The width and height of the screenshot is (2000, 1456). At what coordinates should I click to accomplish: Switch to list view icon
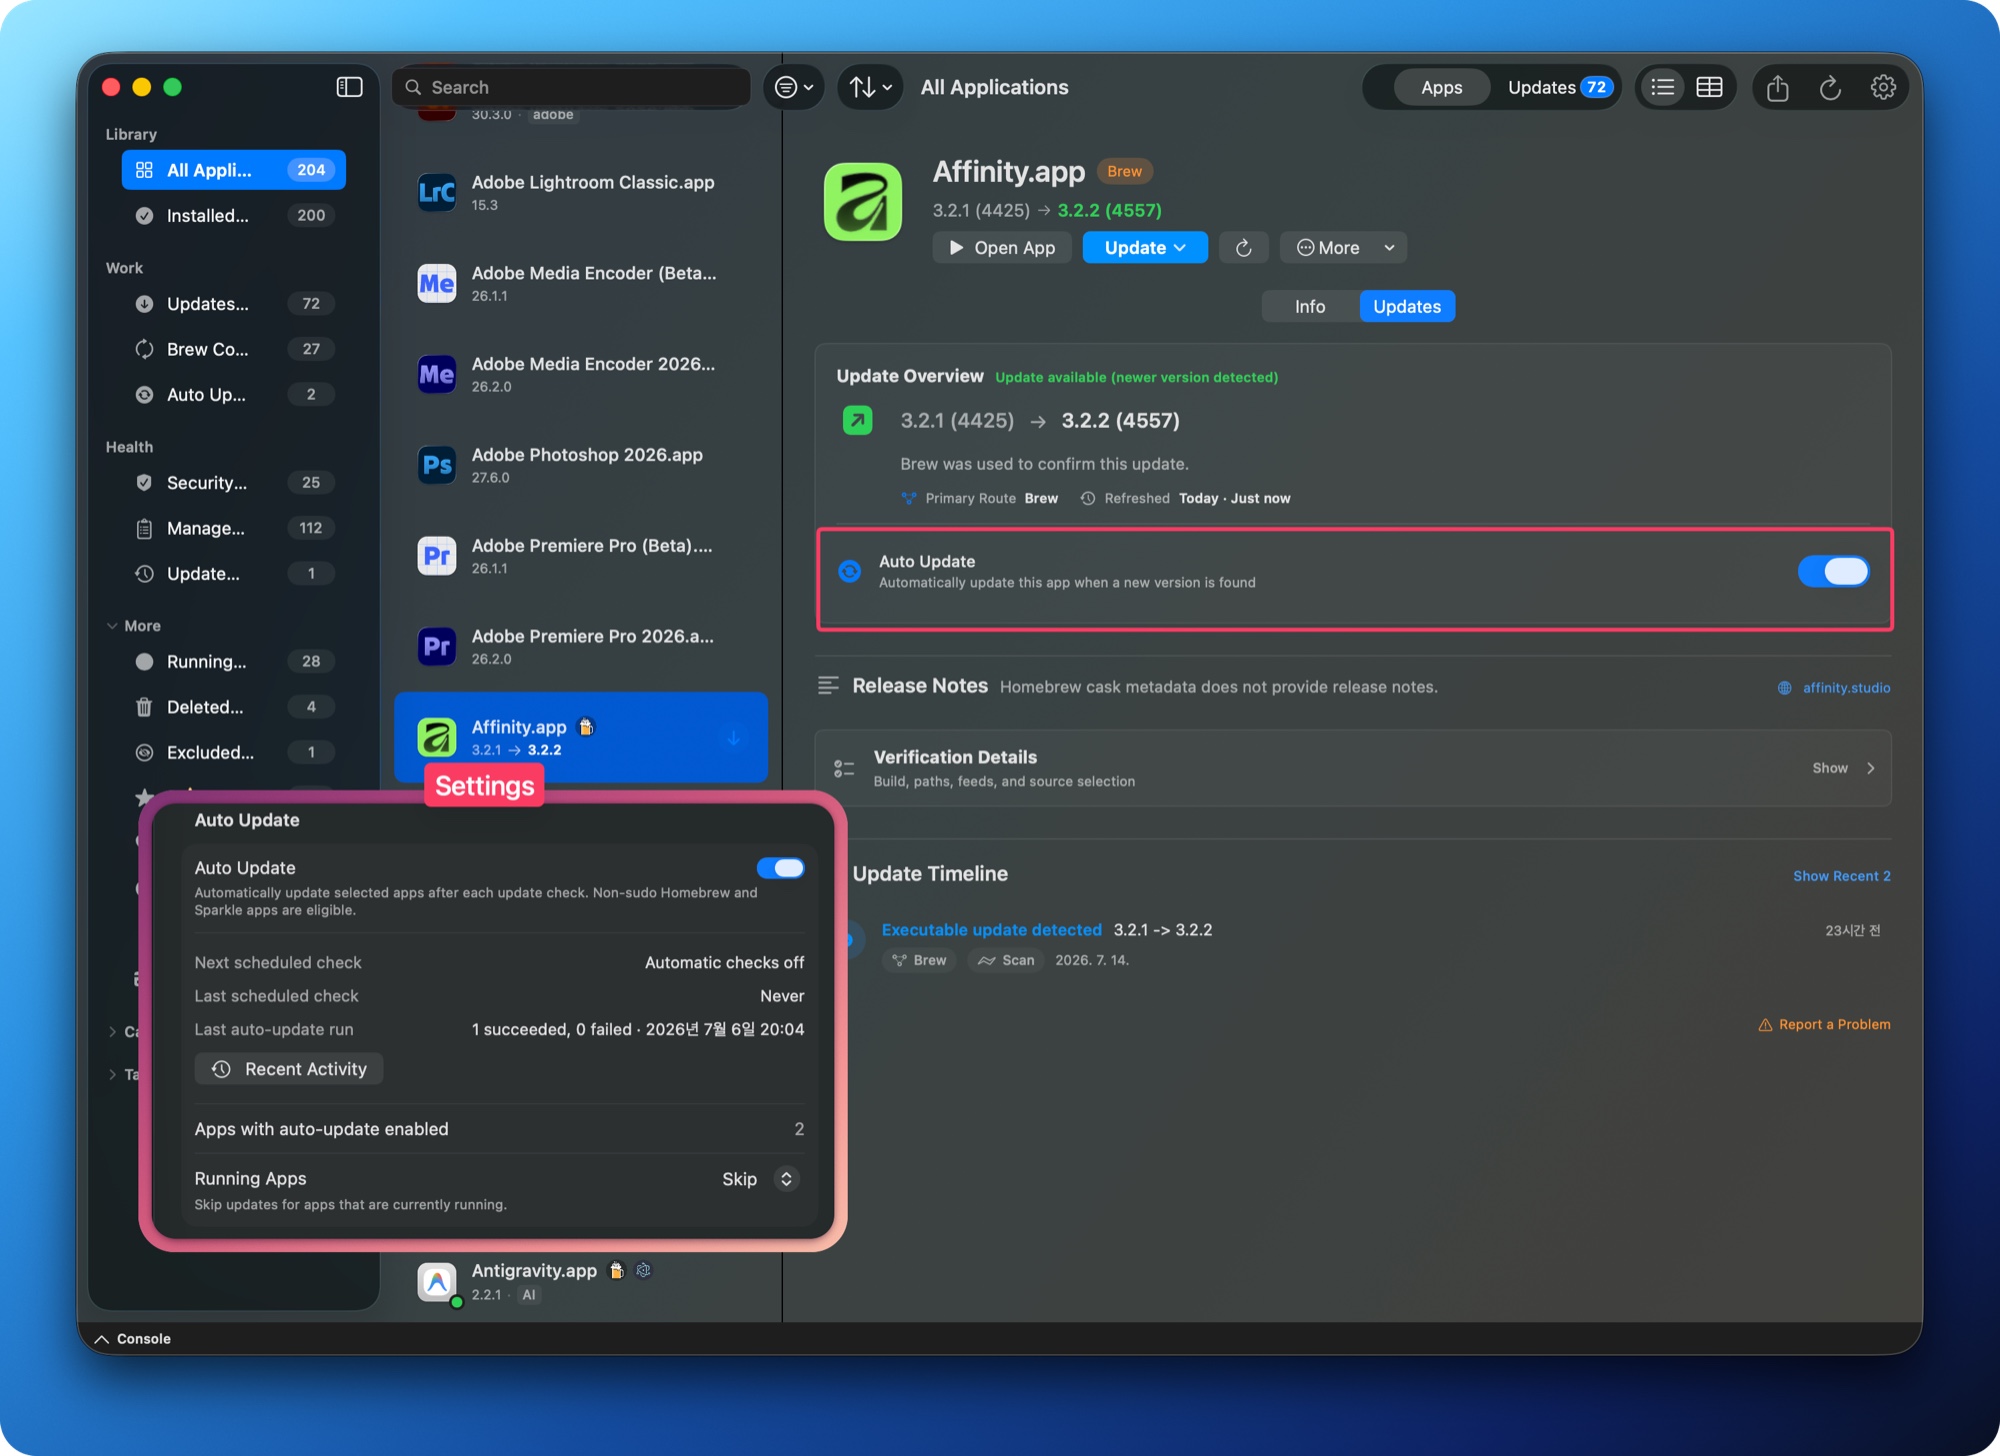click(x=1662, y=87)
